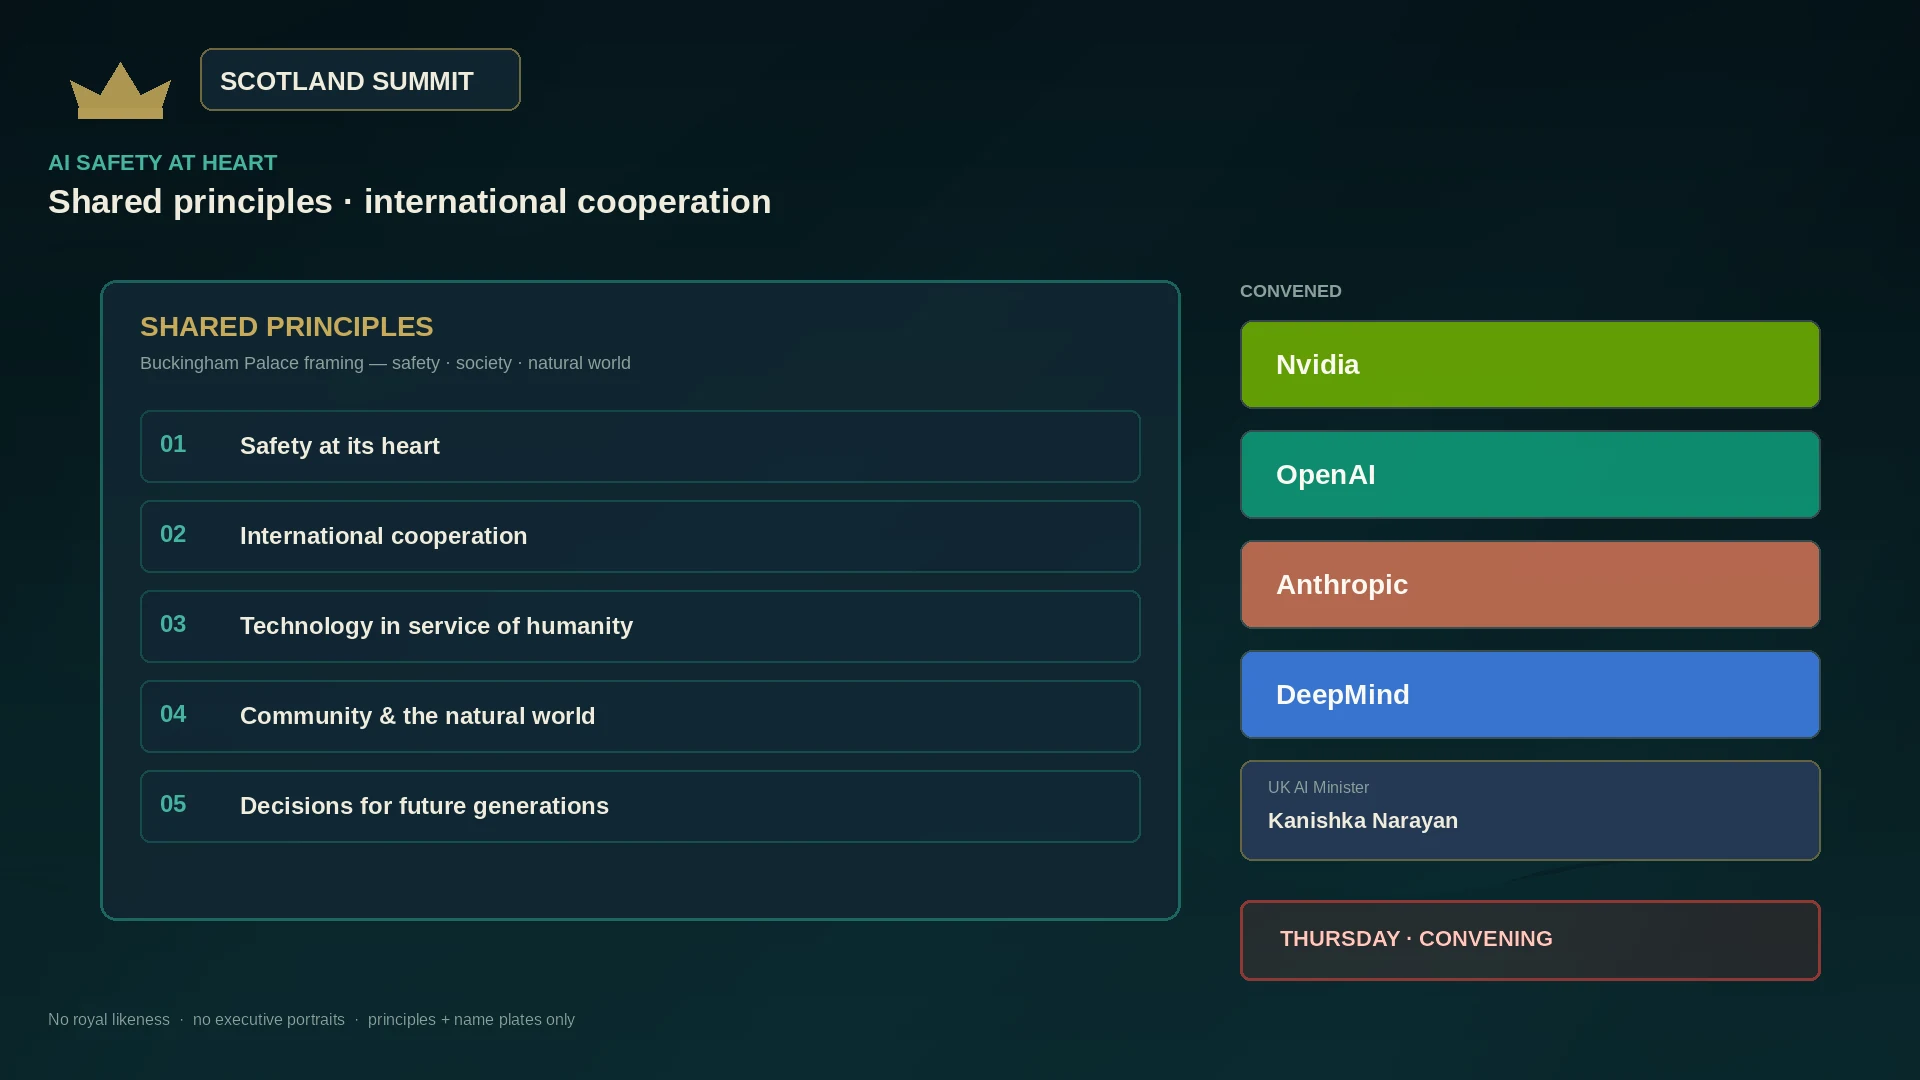Open row Technology in service of humanity

pos(640,626)
